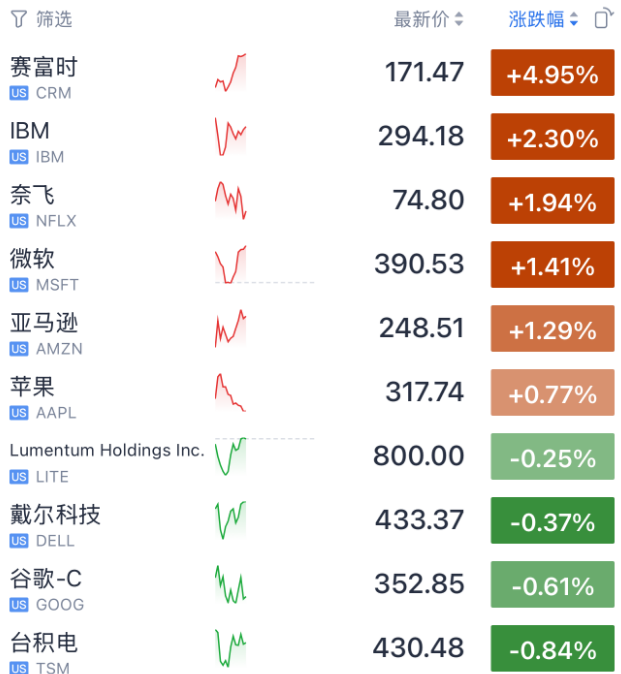
Task: Click US market tag beside GOOG
Action: coord(19,605)
